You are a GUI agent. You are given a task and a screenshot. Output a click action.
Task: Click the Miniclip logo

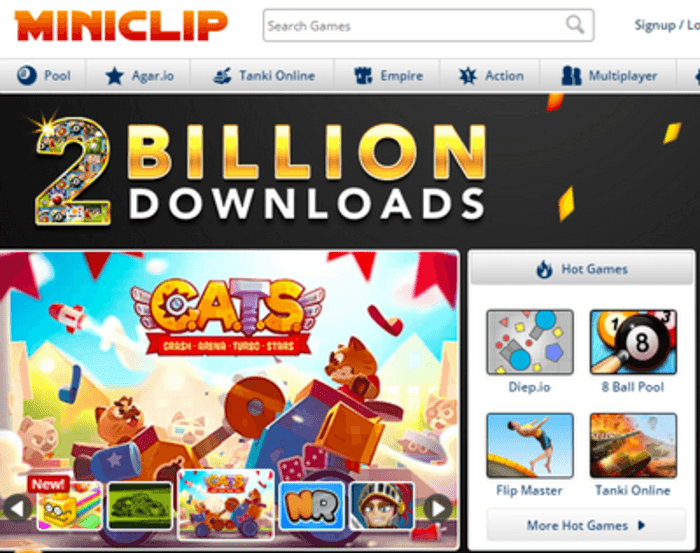[x=121, y=25]
